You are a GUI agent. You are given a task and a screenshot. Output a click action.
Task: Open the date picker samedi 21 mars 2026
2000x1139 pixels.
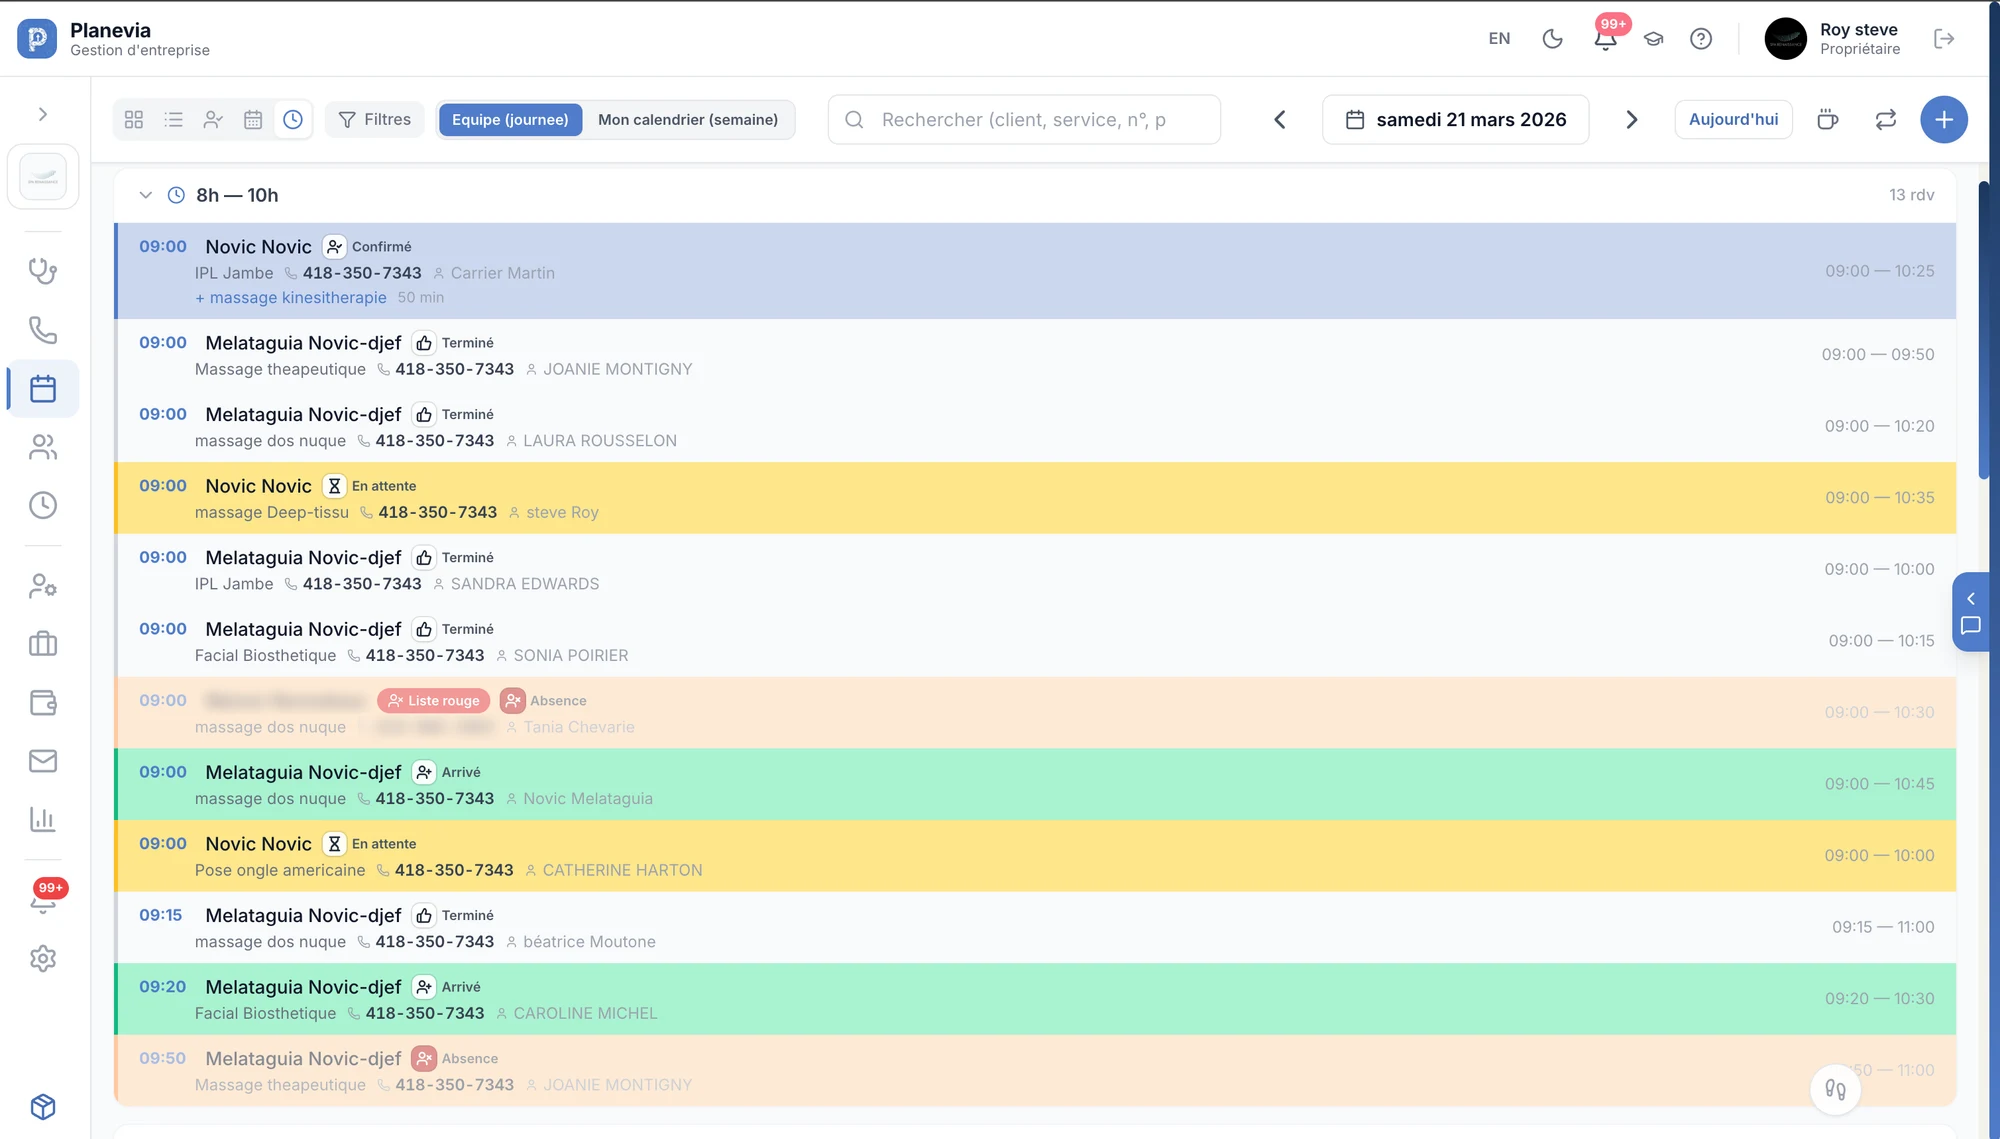1456,120
